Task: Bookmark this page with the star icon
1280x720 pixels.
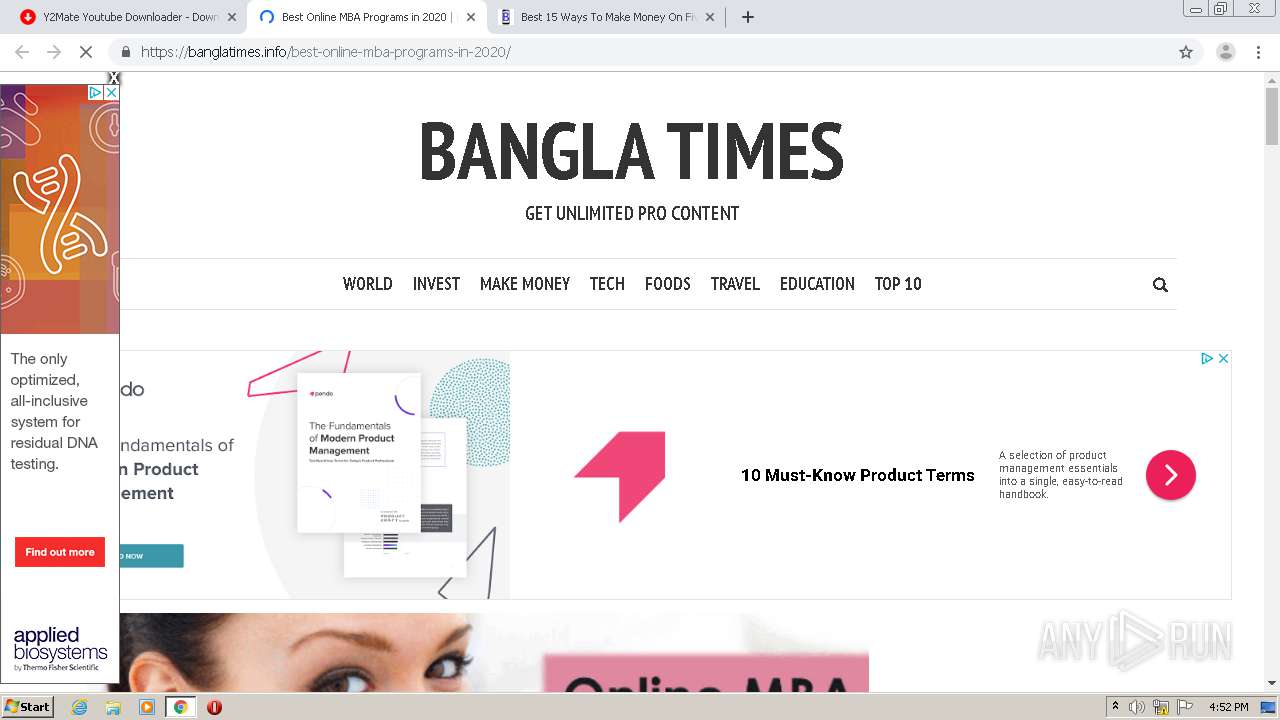Action: 1186,52
